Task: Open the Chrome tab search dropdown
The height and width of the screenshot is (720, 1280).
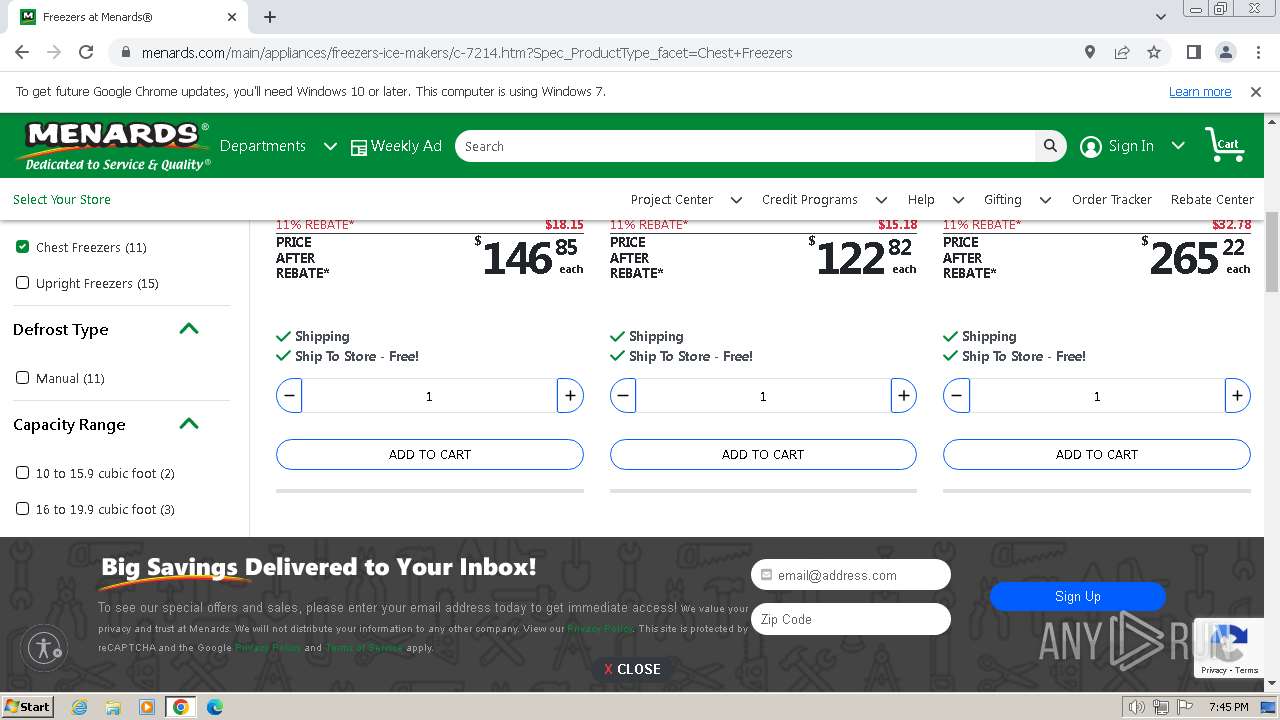Action: [x=1160, y=17]
